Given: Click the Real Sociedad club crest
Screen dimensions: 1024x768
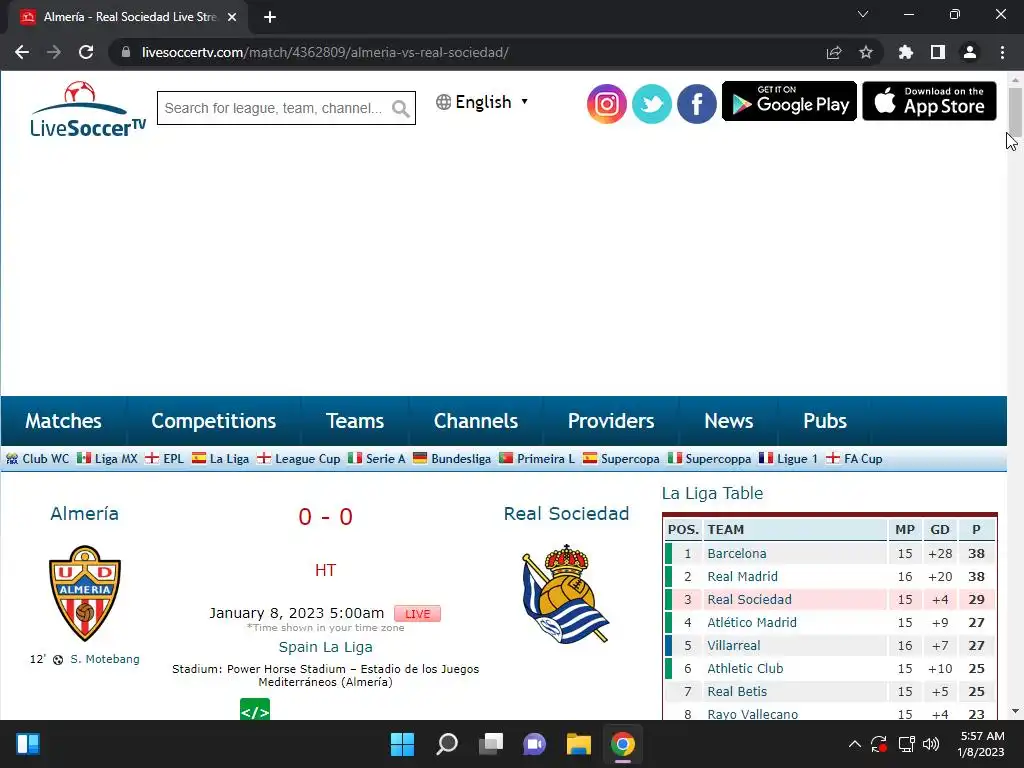Looking at the screenshot, I should pyautogui.click(x=566, y=594).
